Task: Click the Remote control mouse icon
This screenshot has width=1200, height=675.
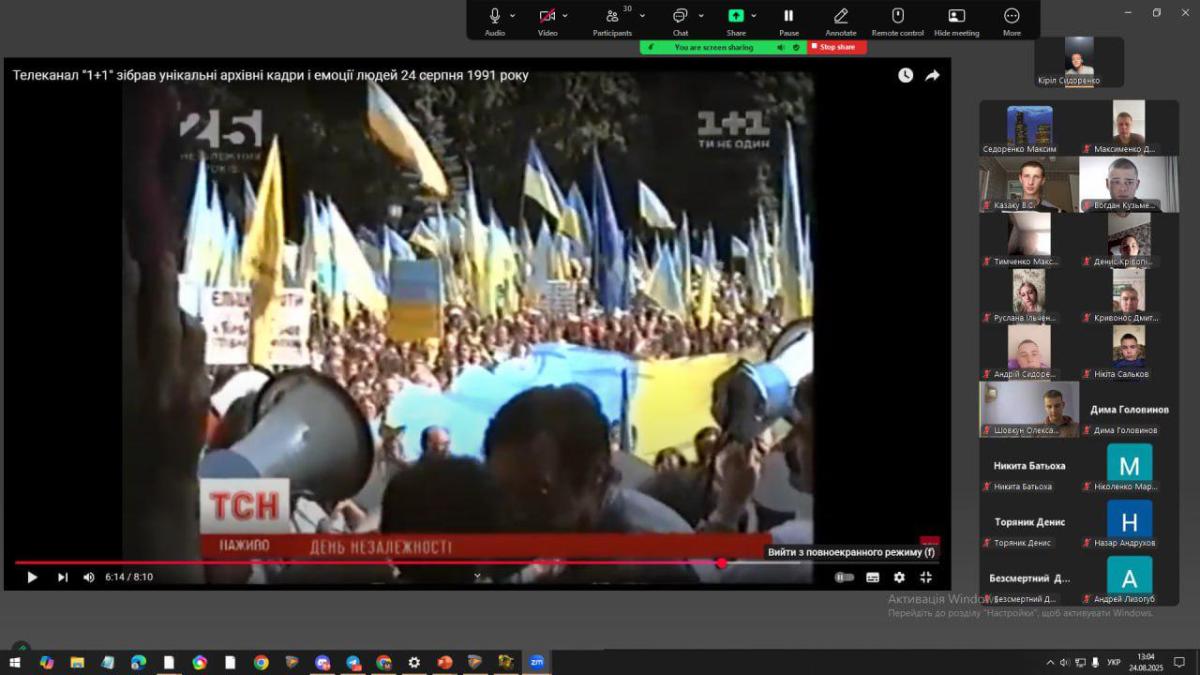Action: [898, 16]
